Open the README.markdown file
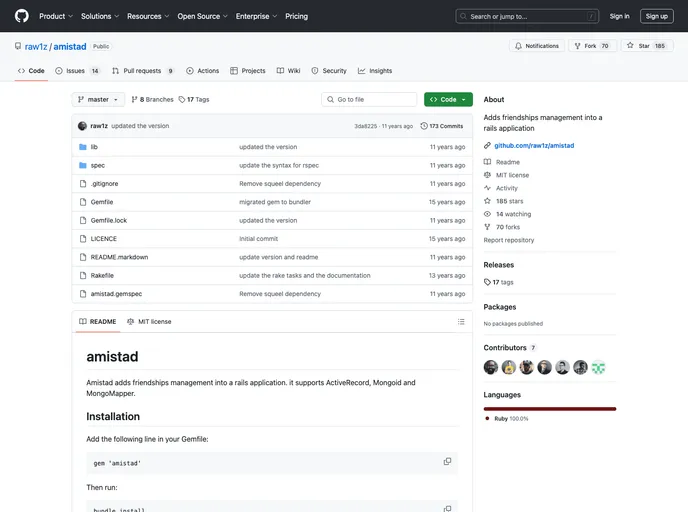The width and height of the screenshot is (688, 512). (119, 257)
